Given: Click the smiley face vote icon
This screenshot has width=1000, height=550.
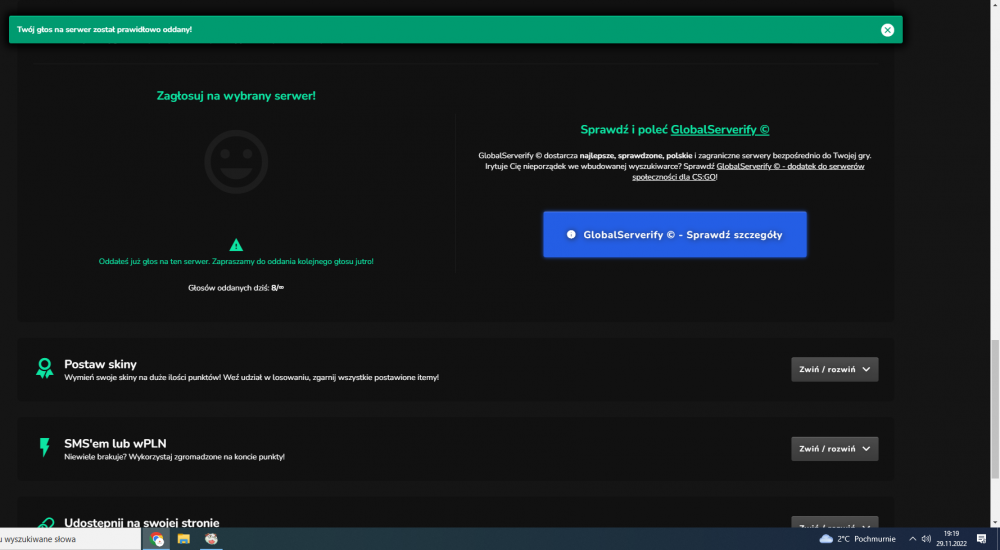Looking at the screenshot, I should [x=236, y=162].
